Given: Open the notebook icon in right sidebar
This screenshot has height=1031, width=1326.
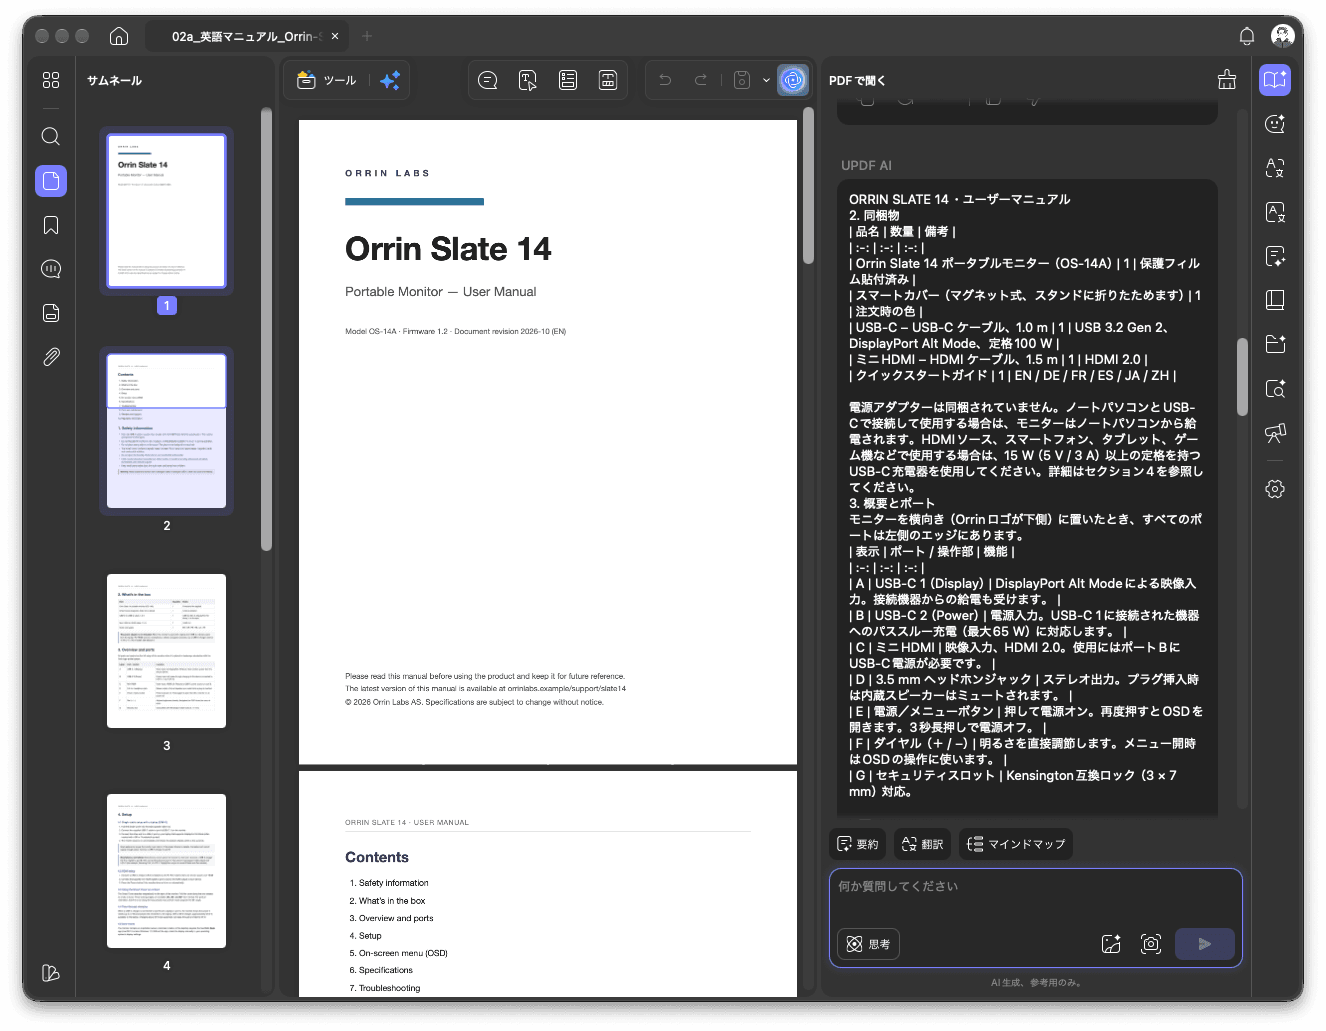Looking at the screenshot, I should coord(1275,300).
